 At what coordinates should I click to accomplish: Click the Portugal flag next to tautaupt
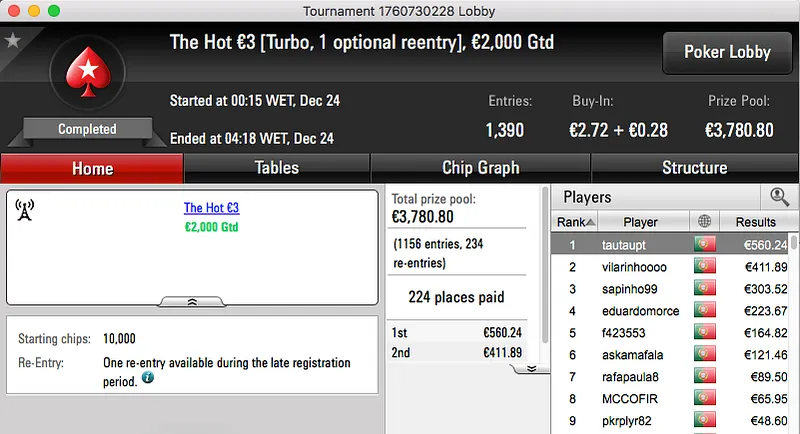tap(706, 244)
